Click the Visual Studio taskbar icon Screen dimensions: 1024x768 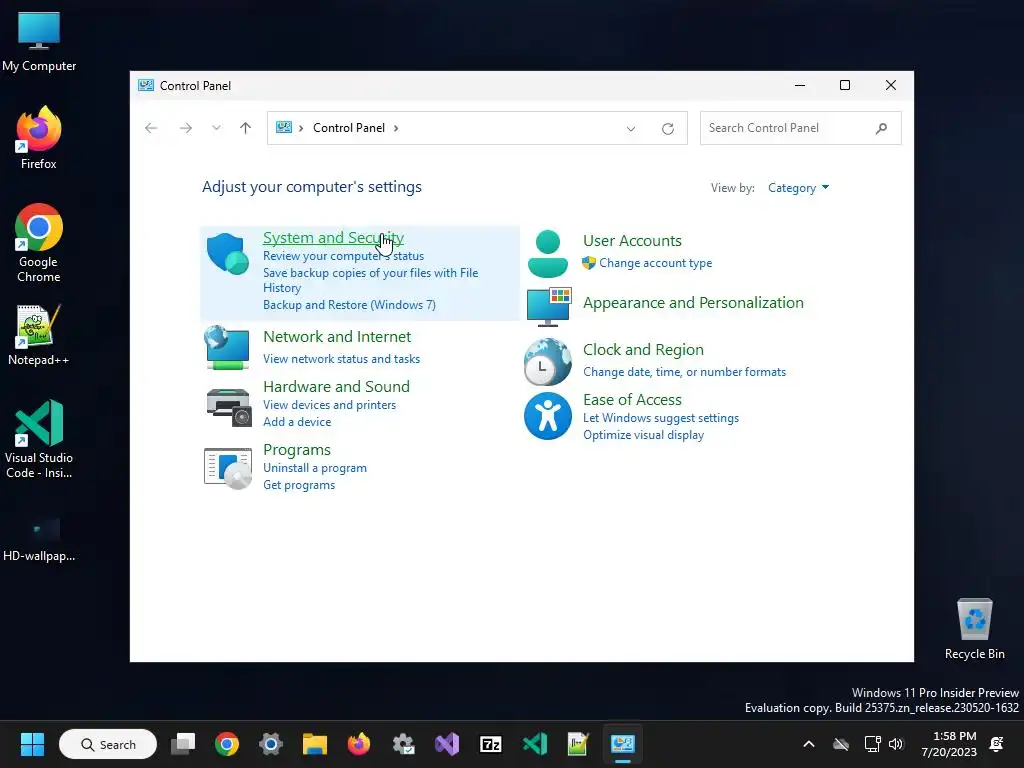(447, 744)
